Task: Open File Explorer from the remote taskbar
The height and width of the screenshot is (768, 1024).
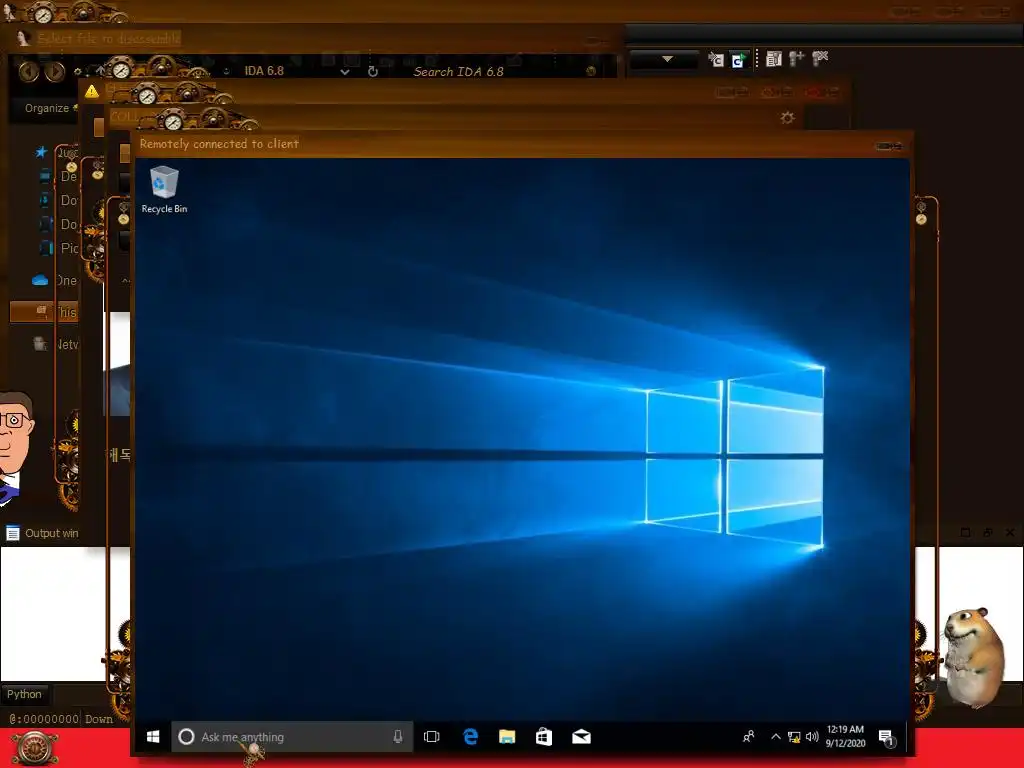Action: (x=507, y=737)
